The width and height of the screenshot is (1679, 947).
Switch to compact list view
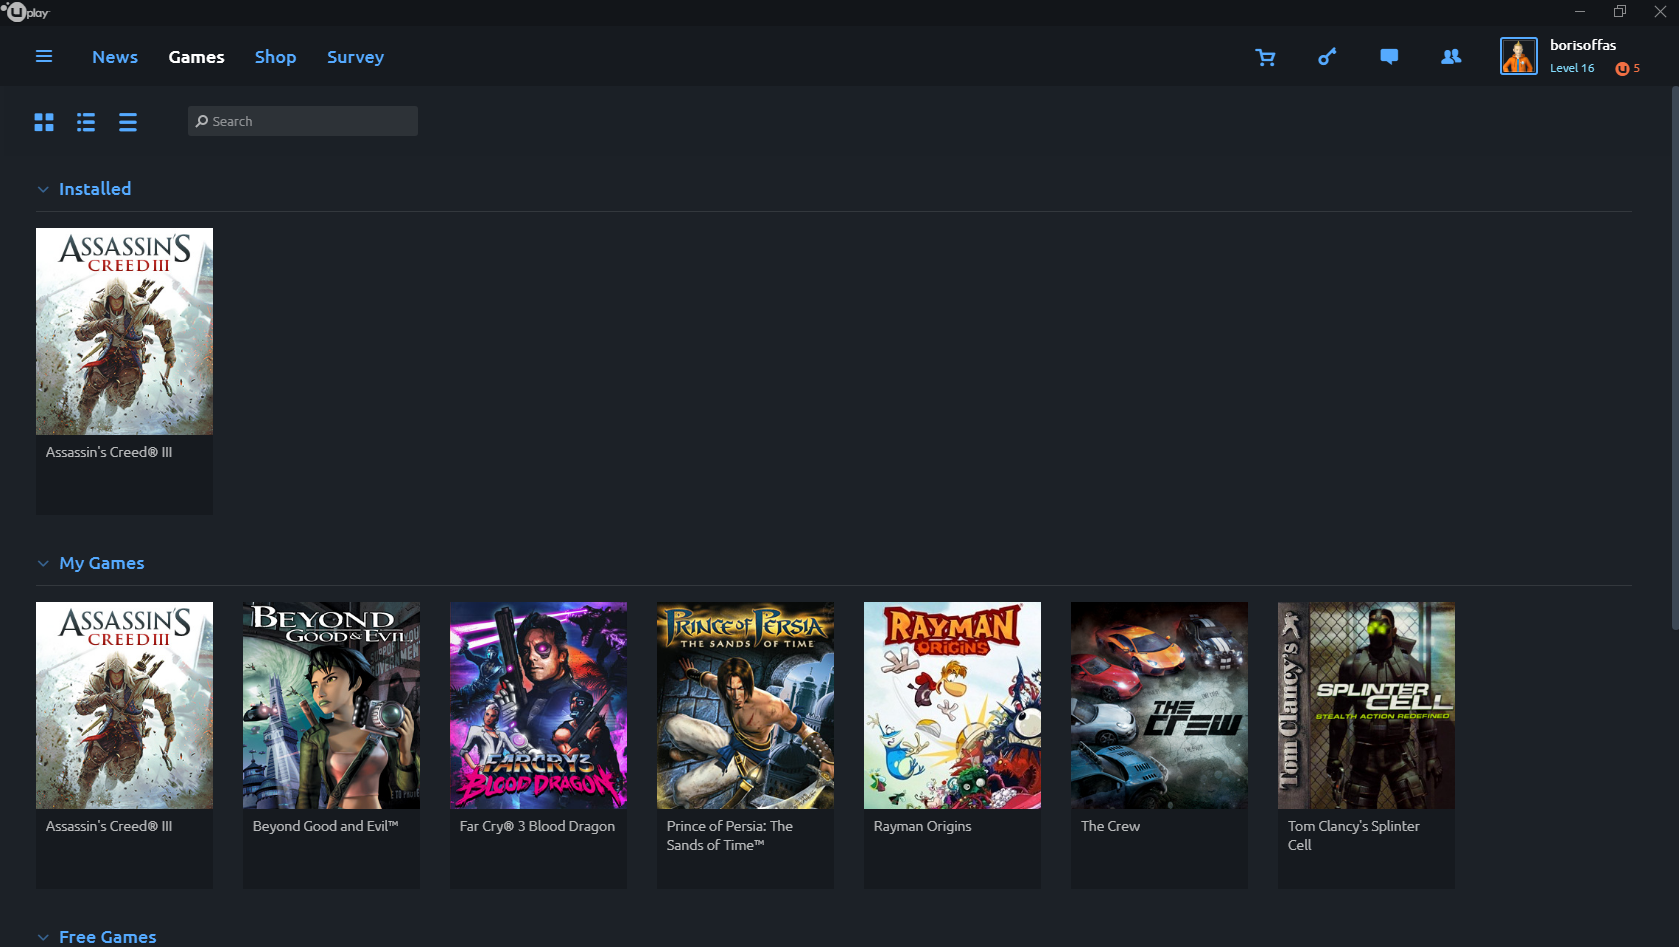point(128,122)
